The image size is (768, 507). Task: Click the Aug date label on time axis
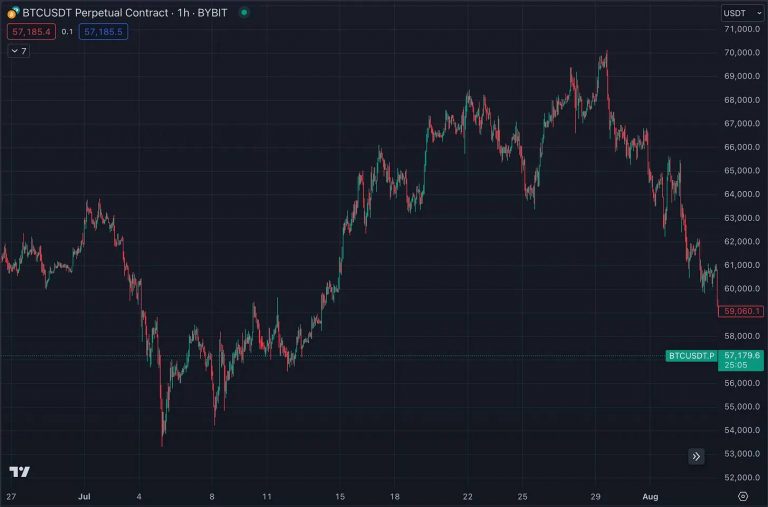pos(650,497)
